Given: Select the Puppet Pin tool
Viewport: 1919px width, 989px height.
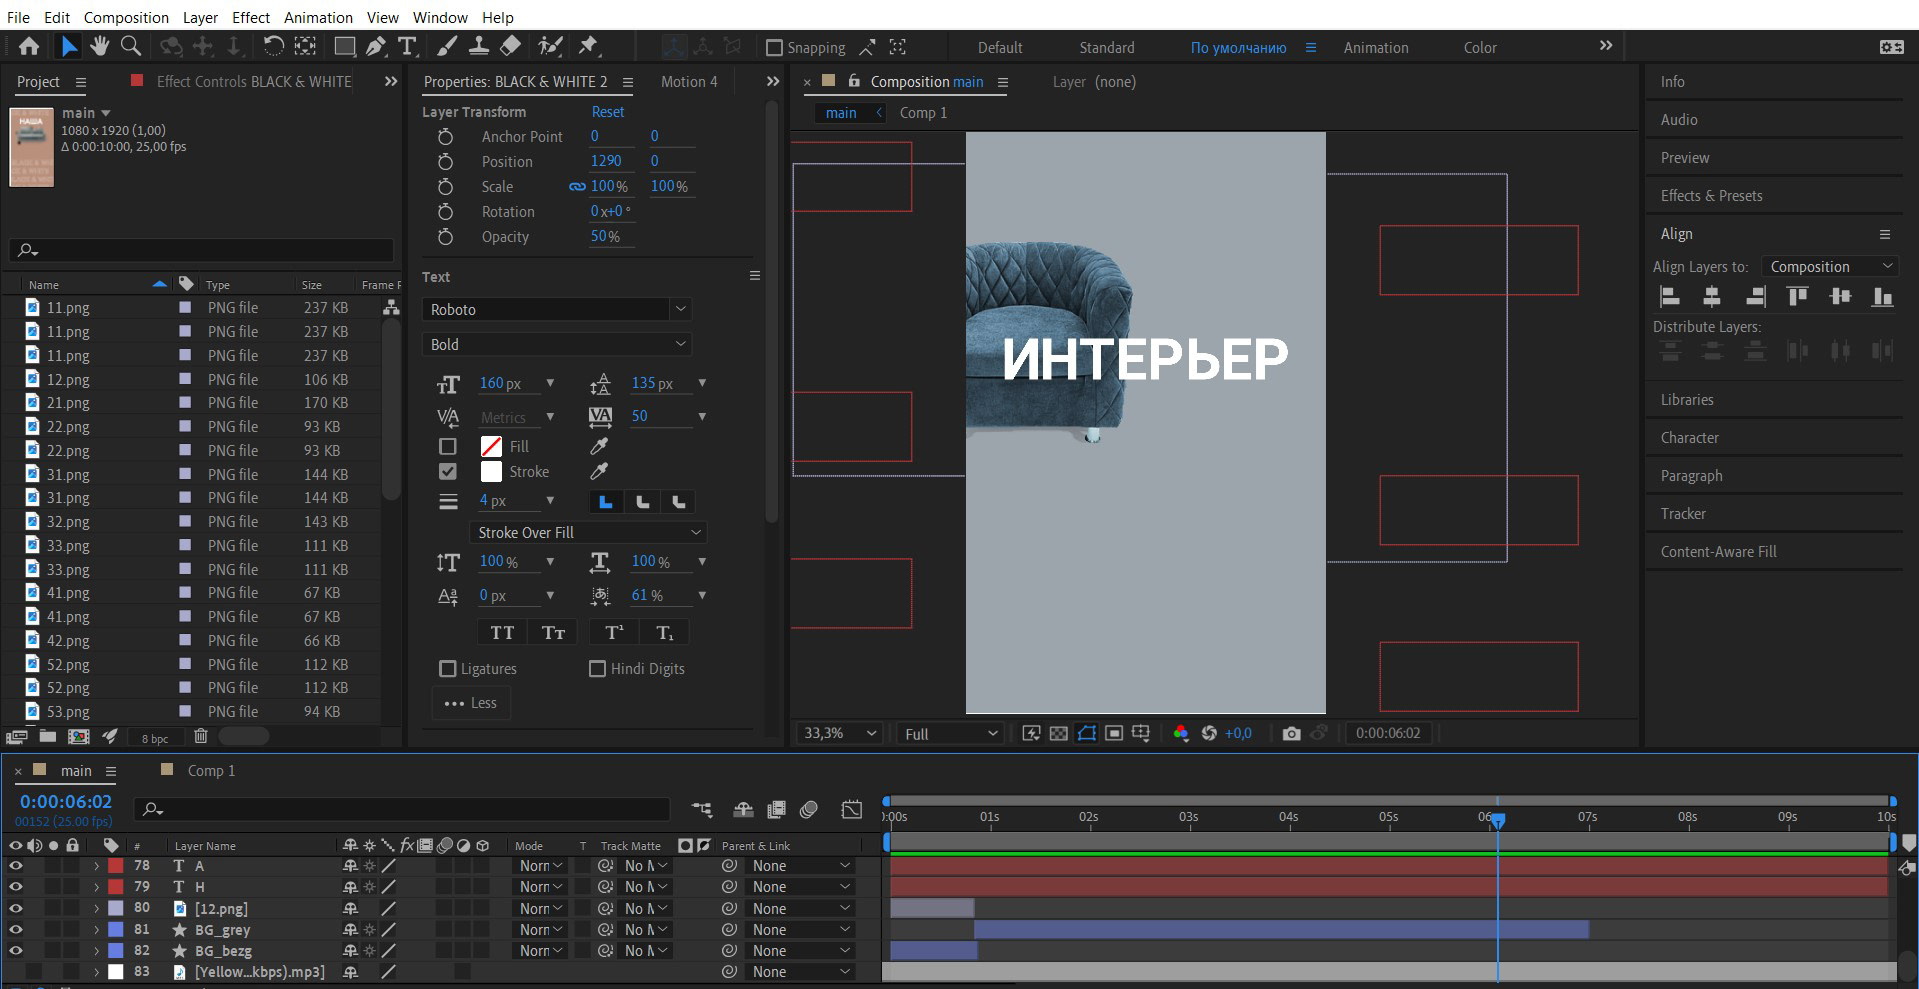Looking at the screenshot, I should (x=588, y=46).
